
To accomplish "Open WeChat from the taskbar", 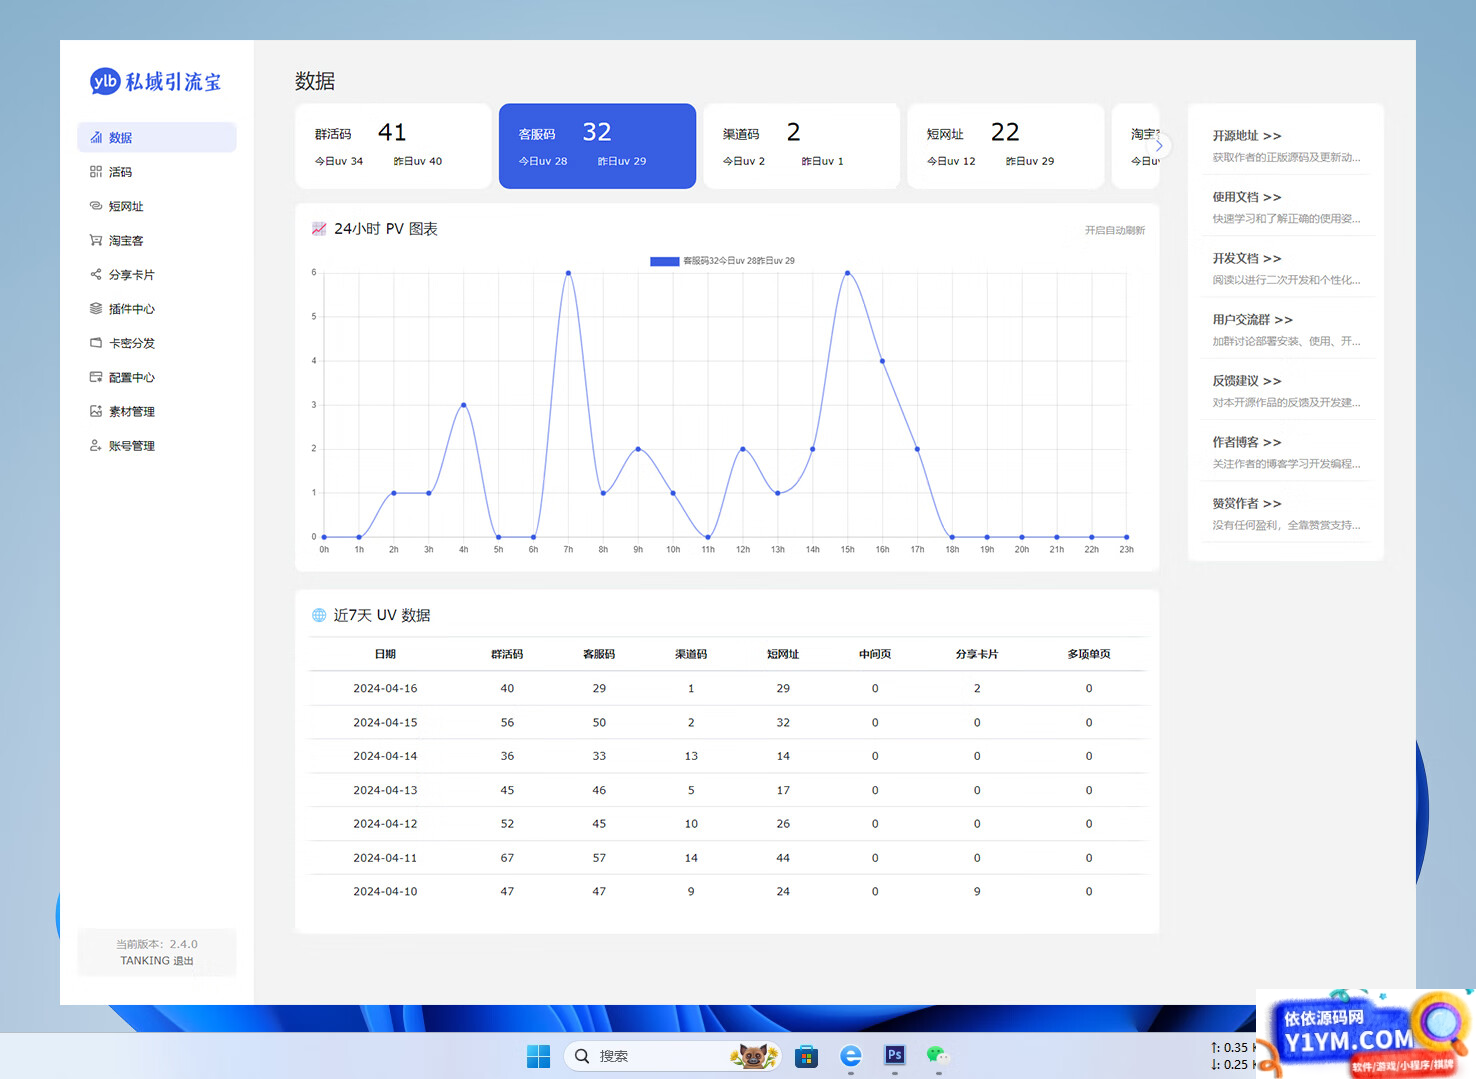I will [937, 1055].
